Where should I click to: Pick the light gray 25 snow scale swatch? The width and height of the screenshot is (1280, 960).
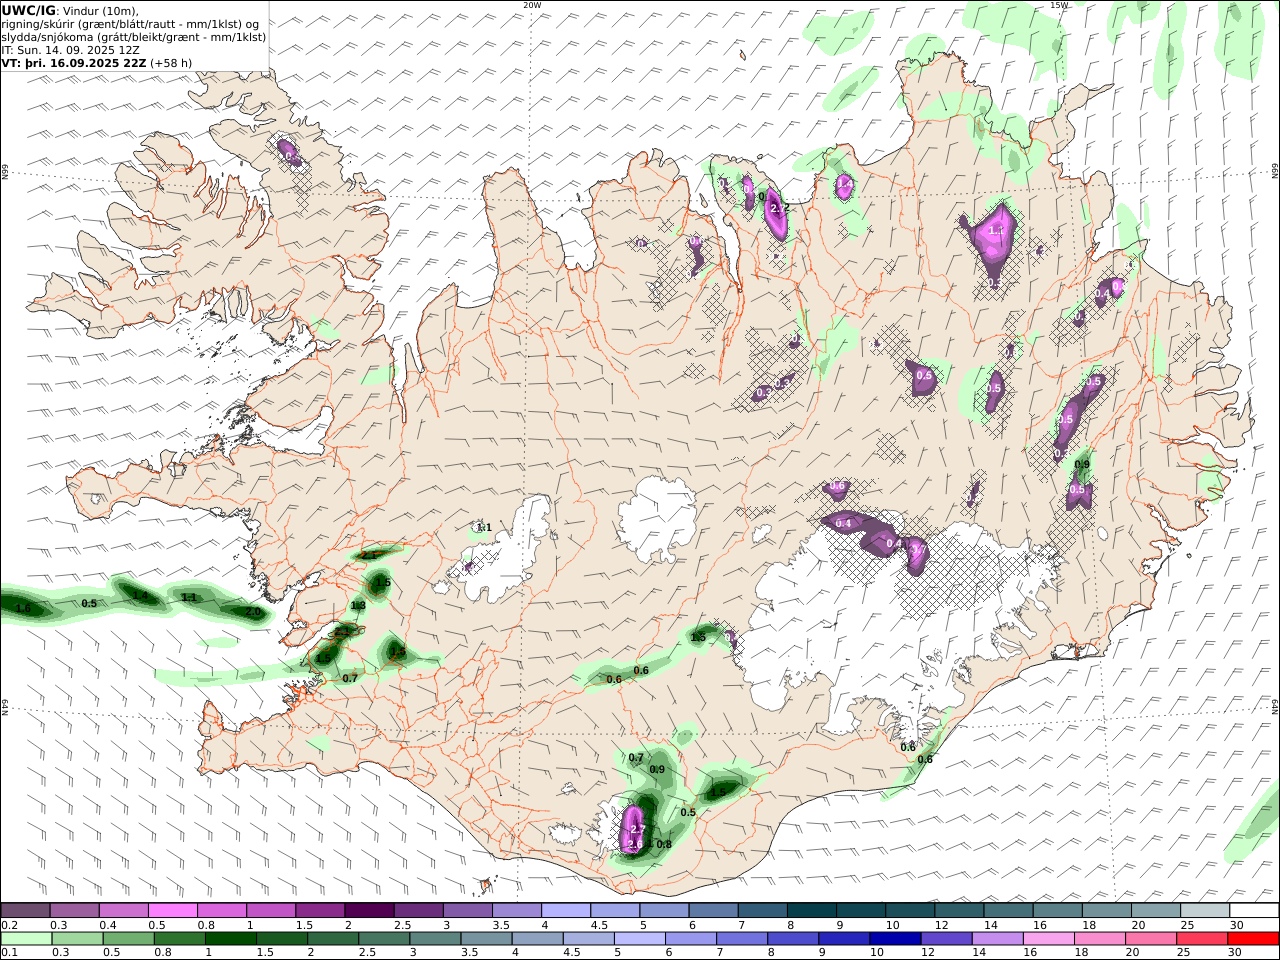1204,910
